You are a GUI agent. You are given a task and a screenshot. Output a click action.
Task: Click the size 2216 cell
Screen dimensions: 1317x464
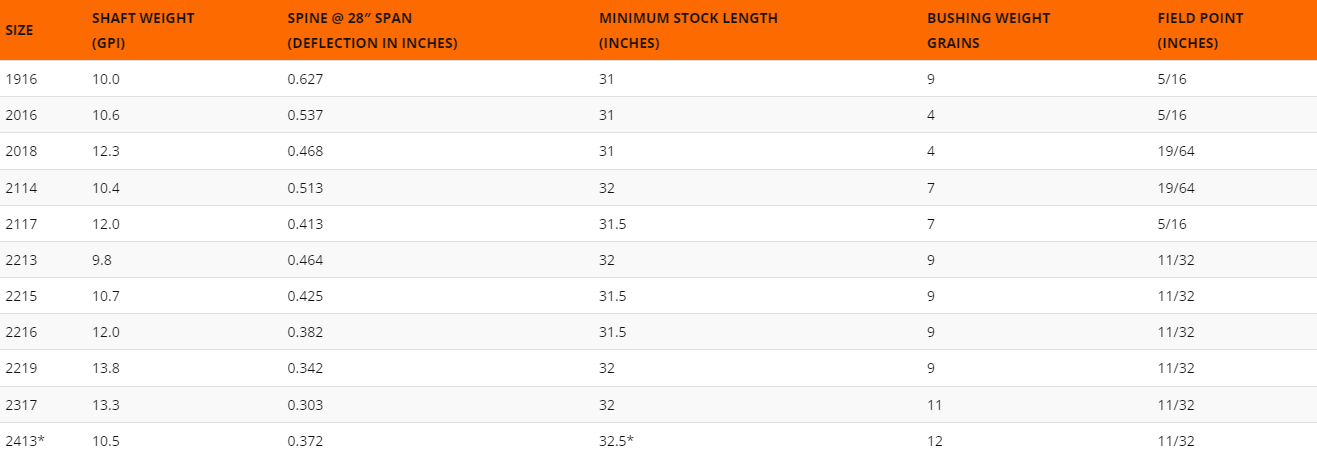point(20,332)
